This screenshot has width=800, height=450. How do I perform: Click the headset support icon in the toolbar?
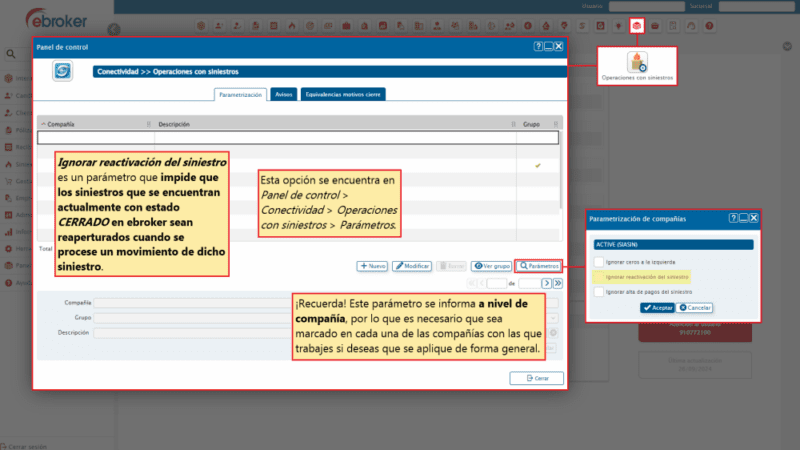691,26
